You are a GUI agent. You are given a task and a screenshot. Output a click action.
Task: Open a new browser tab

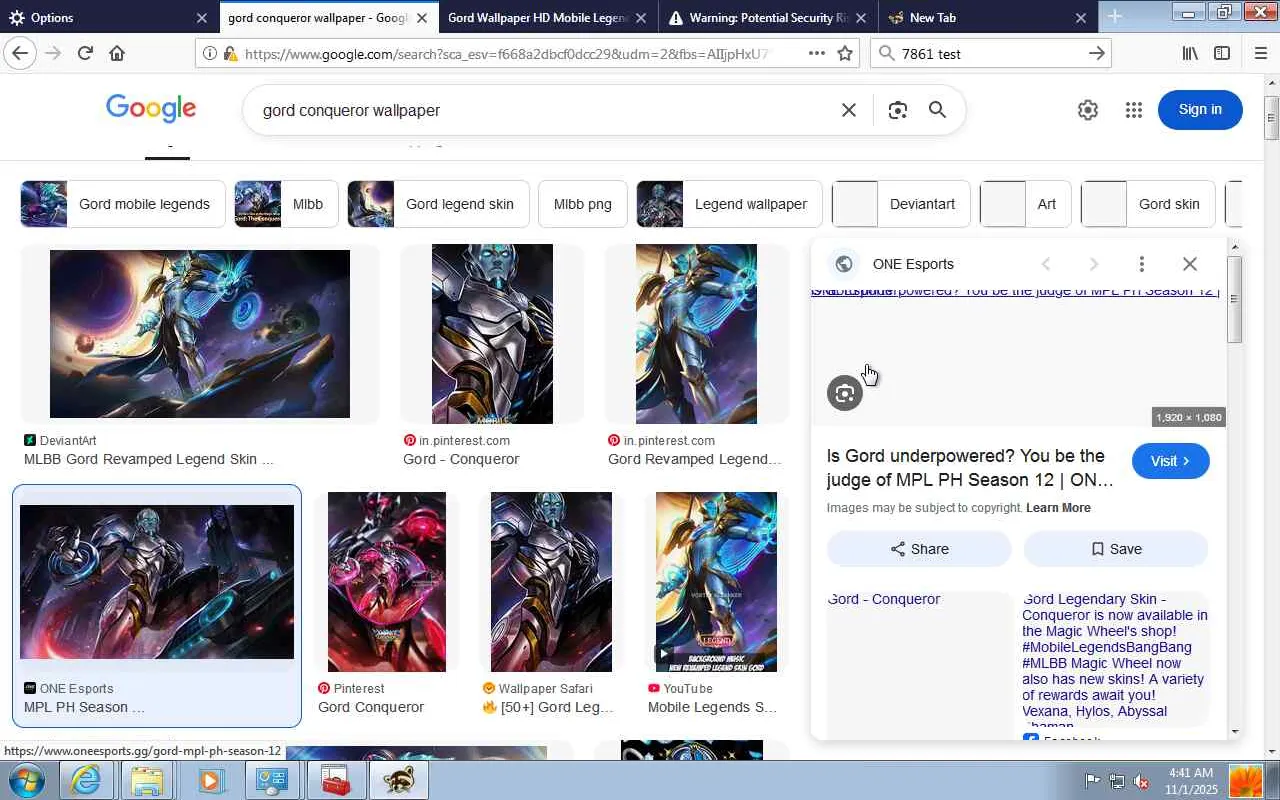click(1115, 17)
